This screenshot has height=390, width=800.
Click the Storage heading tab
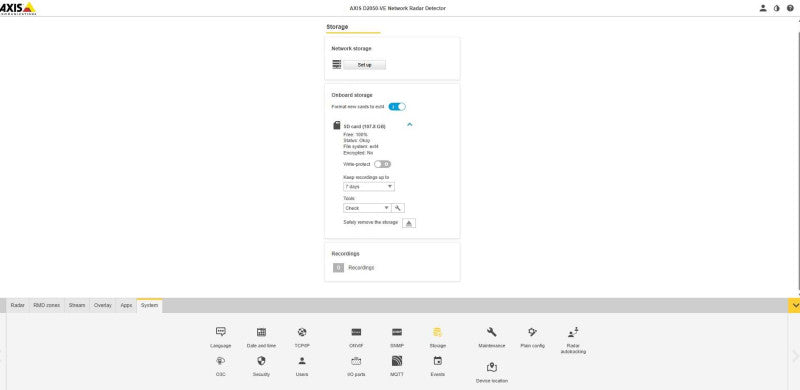click(x=337, y=27)
